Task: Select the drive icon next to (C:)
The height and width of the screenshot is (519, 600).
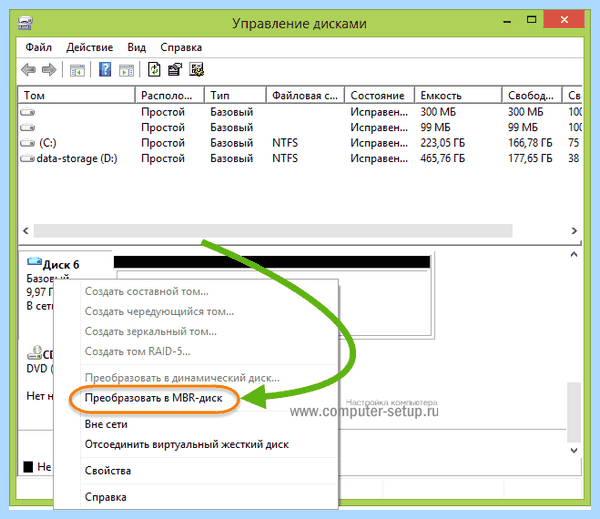Action: pyautogui.click(x=28, y=143)
